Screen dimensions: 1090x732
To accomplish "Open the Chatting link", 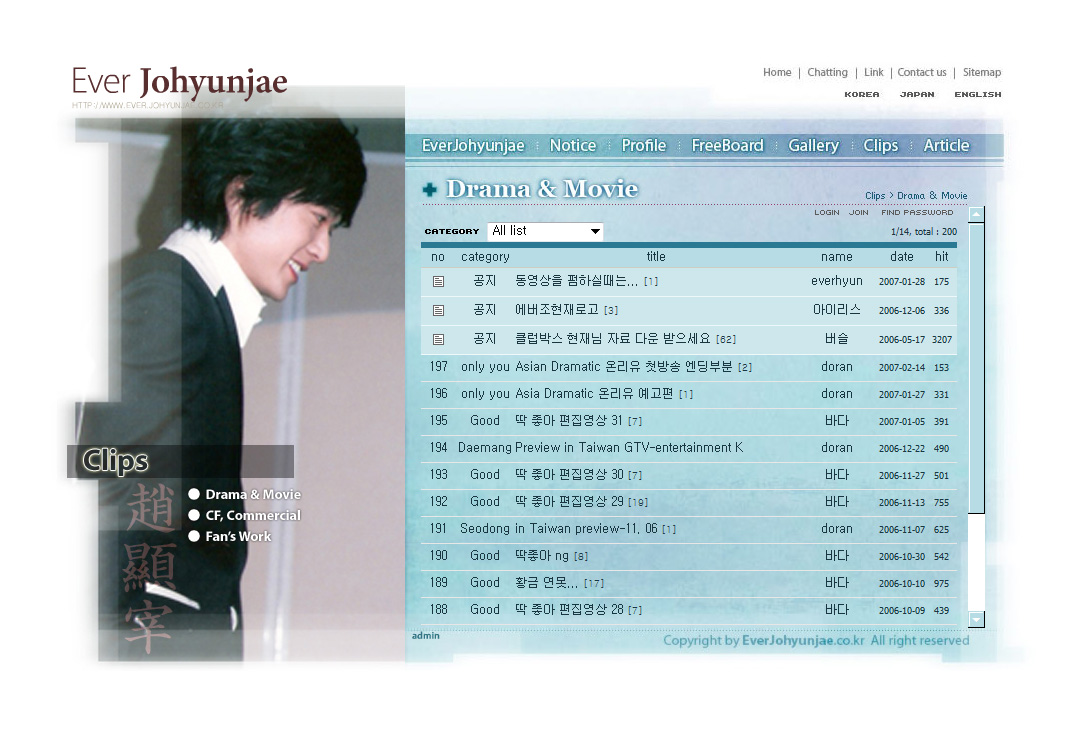I will (827, 72).
